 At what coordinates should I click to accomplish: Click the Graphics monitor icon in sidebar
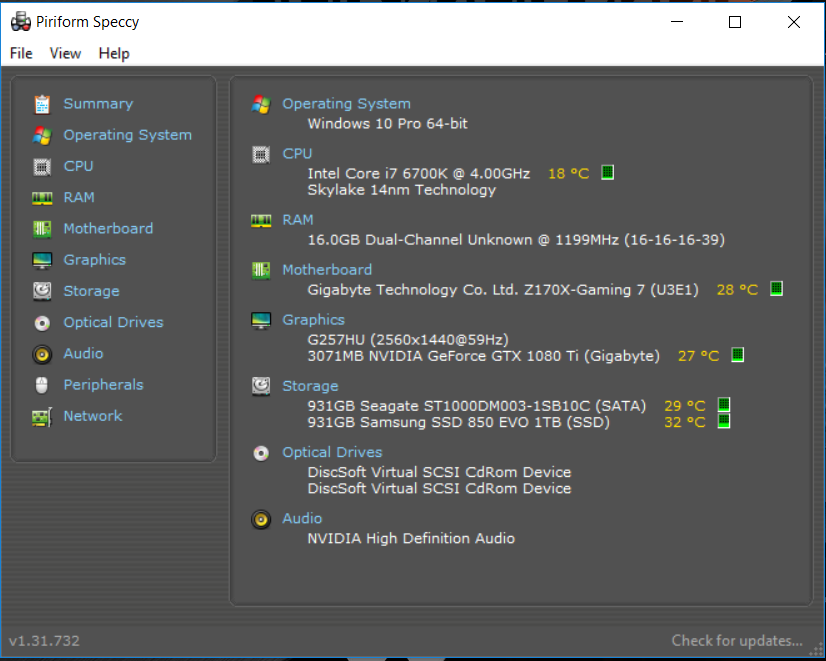(x=42, y=260)
